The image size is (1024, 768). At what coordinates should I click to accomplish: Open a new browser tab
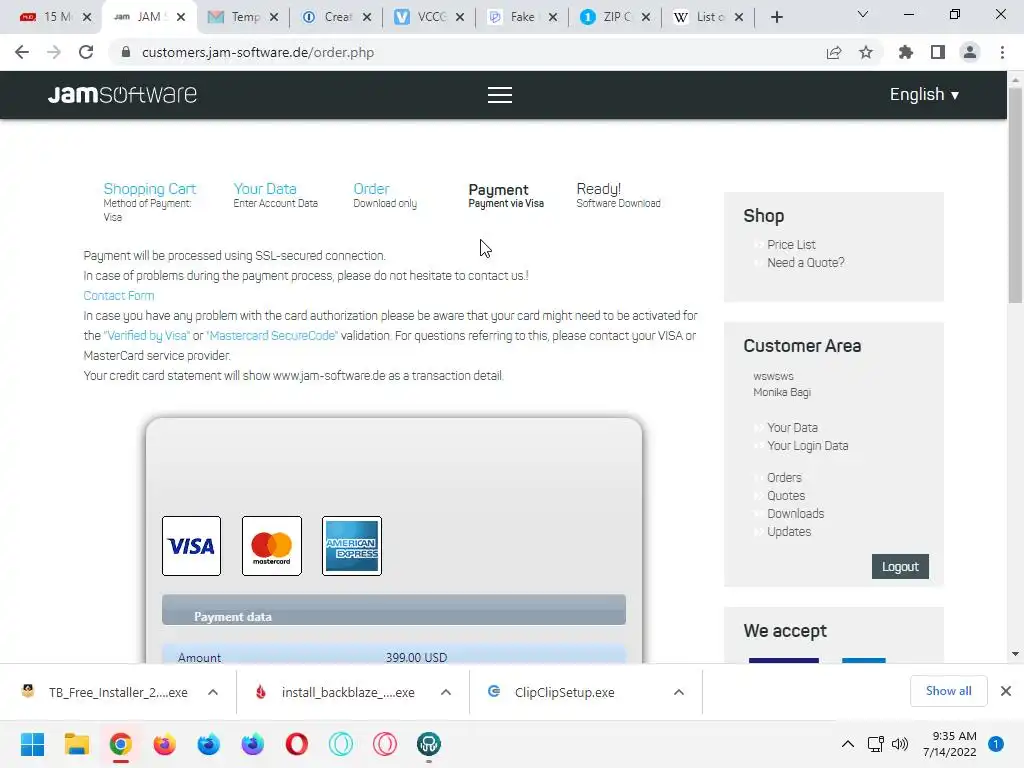[x=776, y=17]
